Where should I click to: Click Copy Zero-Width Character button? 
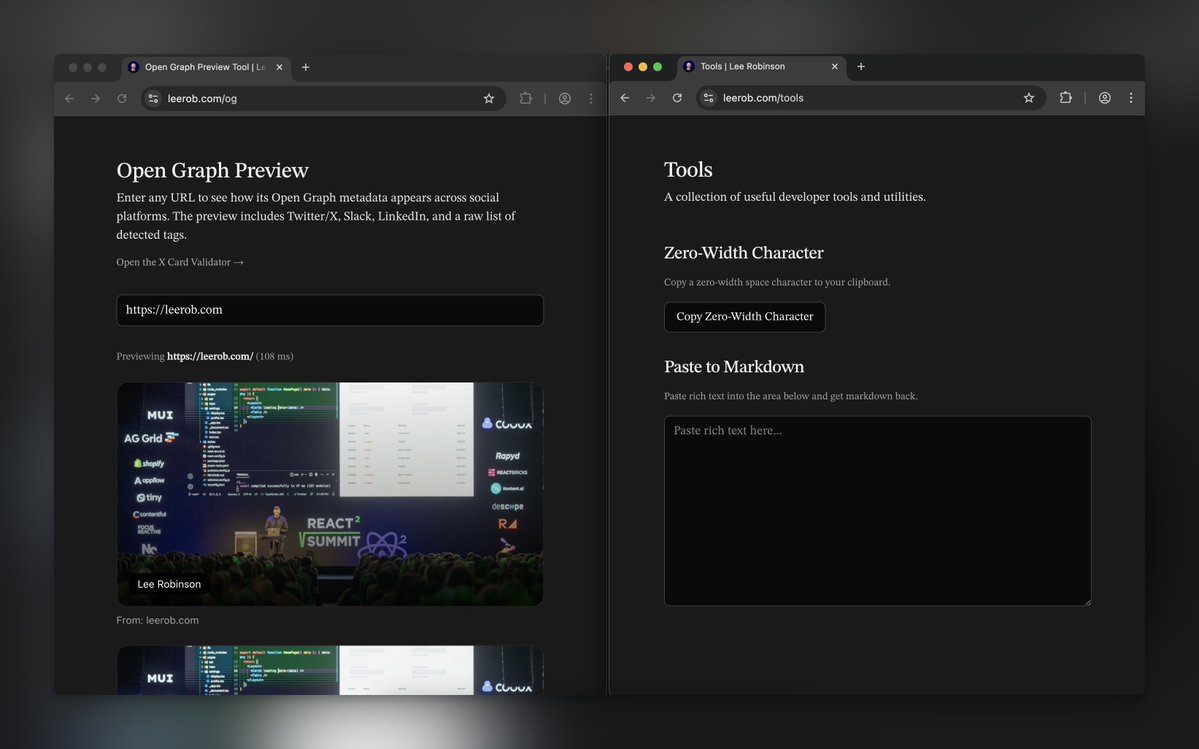coord(745,316)
